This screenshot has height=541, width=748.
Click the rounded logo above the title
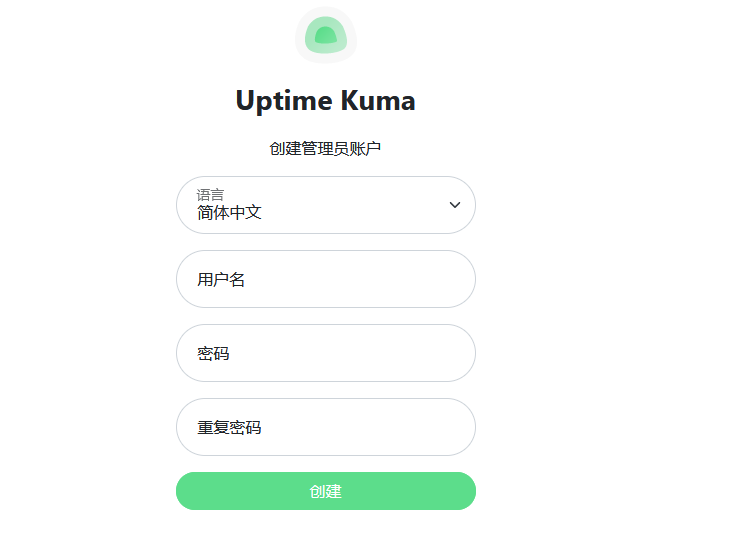(x=325, y=36)
